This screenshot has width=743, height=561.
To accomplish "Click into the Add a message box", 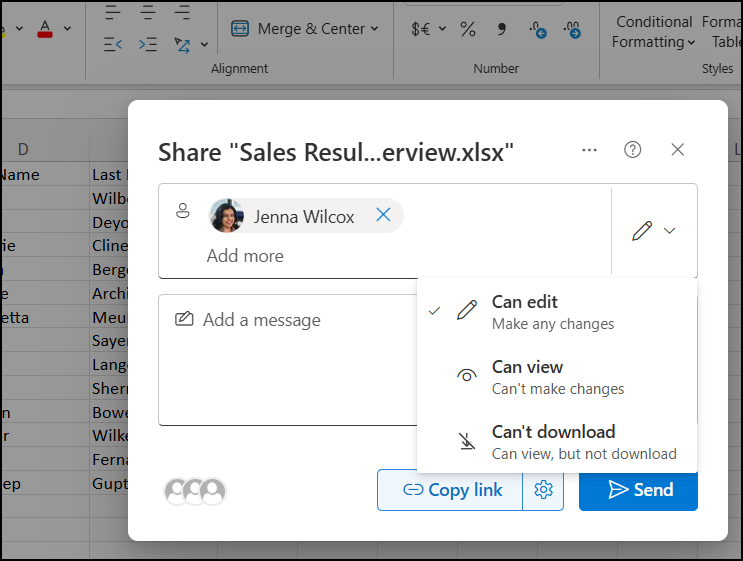I will pos(288,360).
